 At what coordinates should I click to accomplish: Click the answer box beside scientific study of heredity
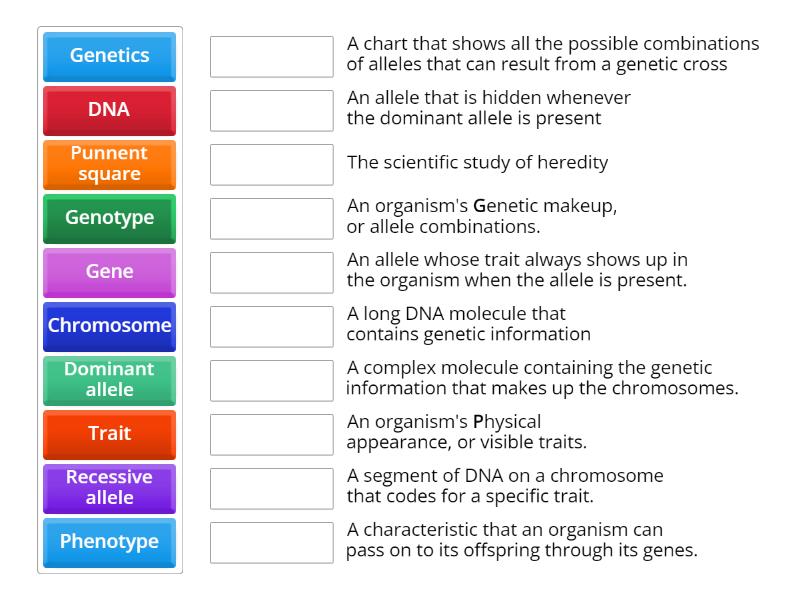tap(271, 165)
